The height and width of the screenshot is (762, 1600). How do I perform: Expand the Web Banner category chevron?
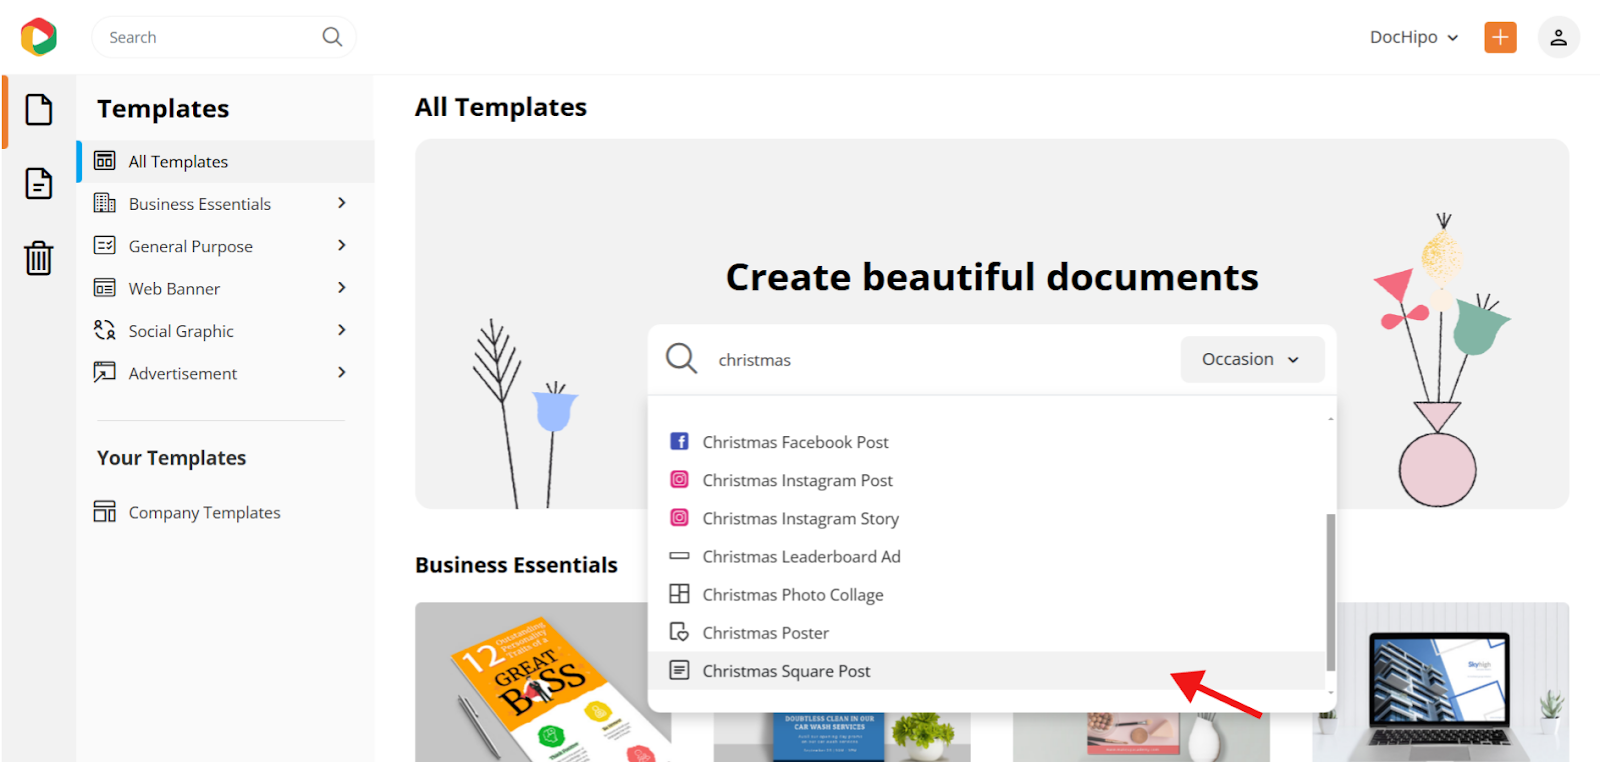(342, 288)
